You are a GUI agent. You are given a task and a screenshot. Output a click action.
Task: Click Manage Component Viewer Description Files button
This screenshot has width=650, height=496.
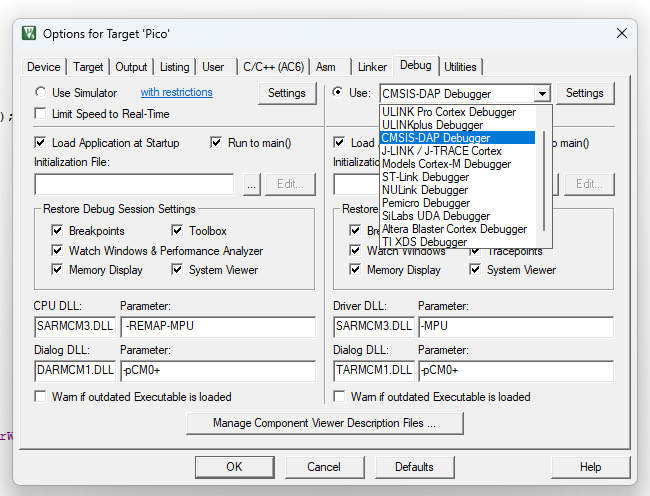tap(324, 423)
